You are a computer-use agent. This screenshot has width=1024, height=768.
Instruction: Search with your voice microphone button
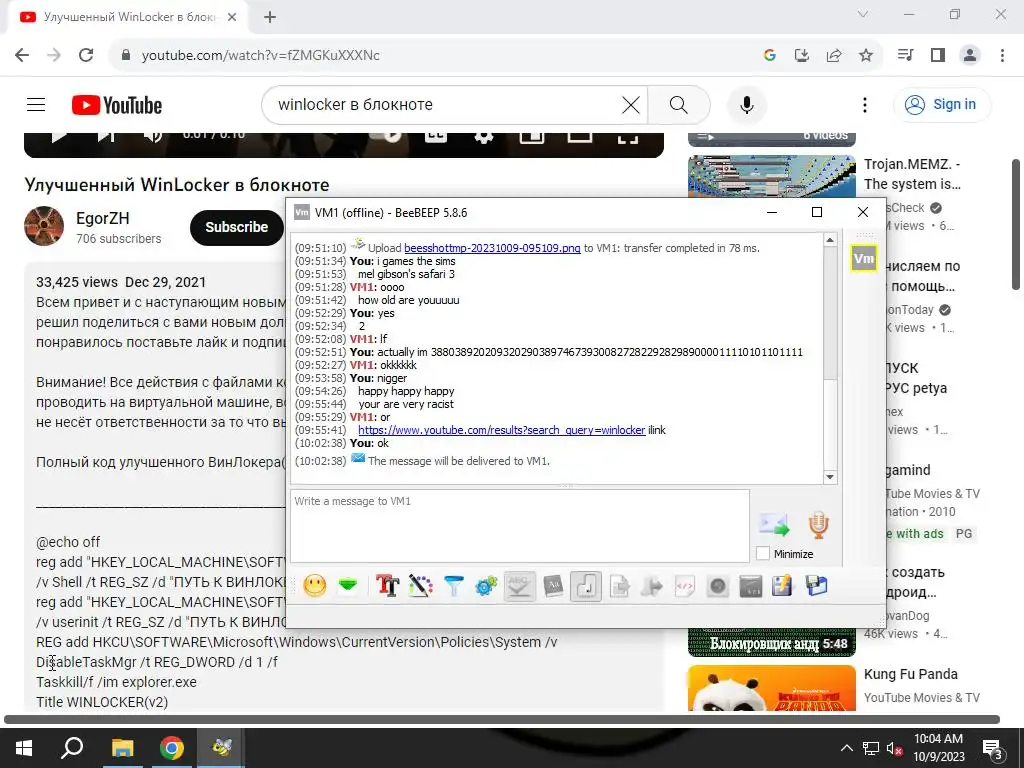tap(746, 104)
